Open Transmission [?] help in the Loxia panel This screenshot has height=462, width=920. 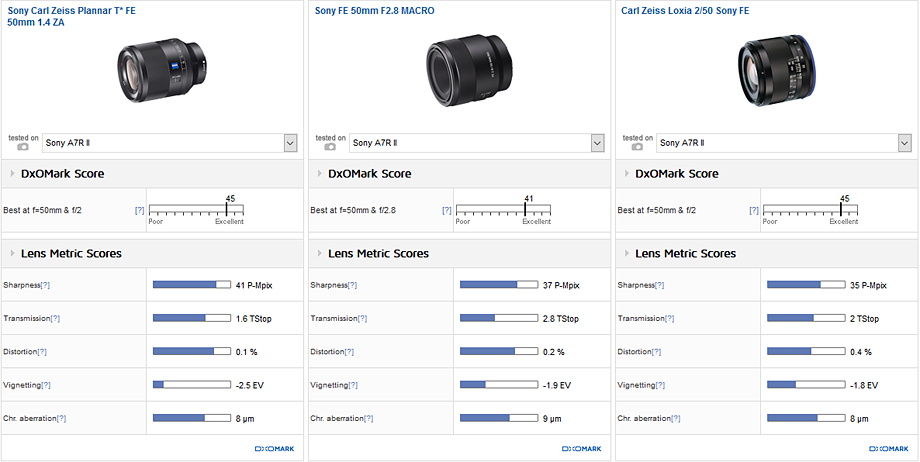(x=669, y=319)
